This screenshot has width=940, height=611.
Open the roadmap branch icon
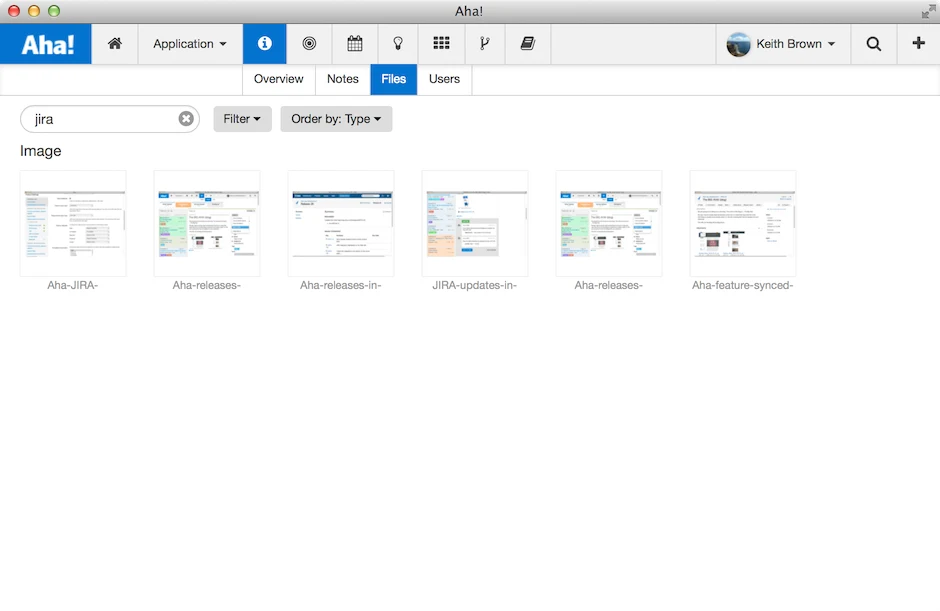[x=484, y=44]
